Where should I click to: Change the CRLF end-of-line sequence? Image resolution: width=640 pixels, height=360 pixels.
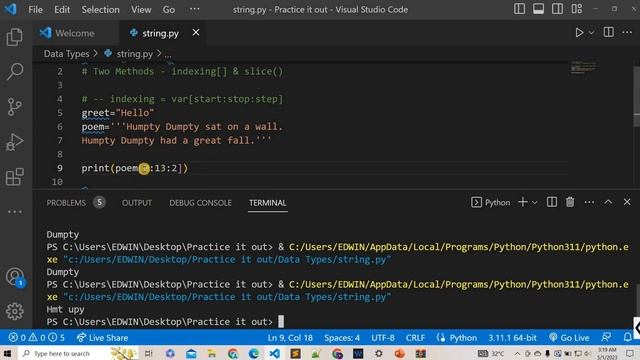pos(415,338)
